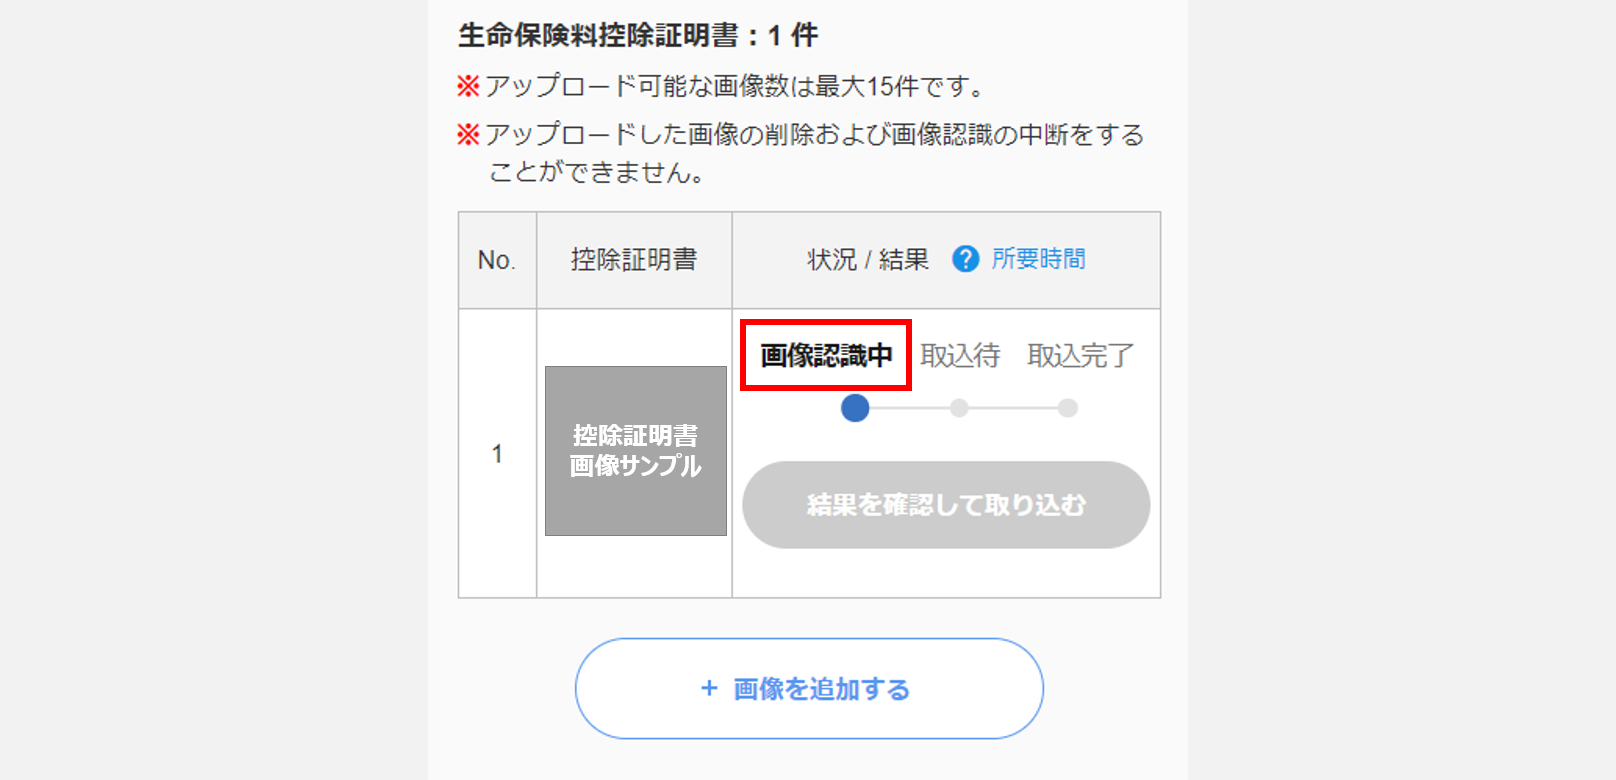Select the 取込待 status label
Screen dimensions: 1616x780
click(x=960, y=355)
